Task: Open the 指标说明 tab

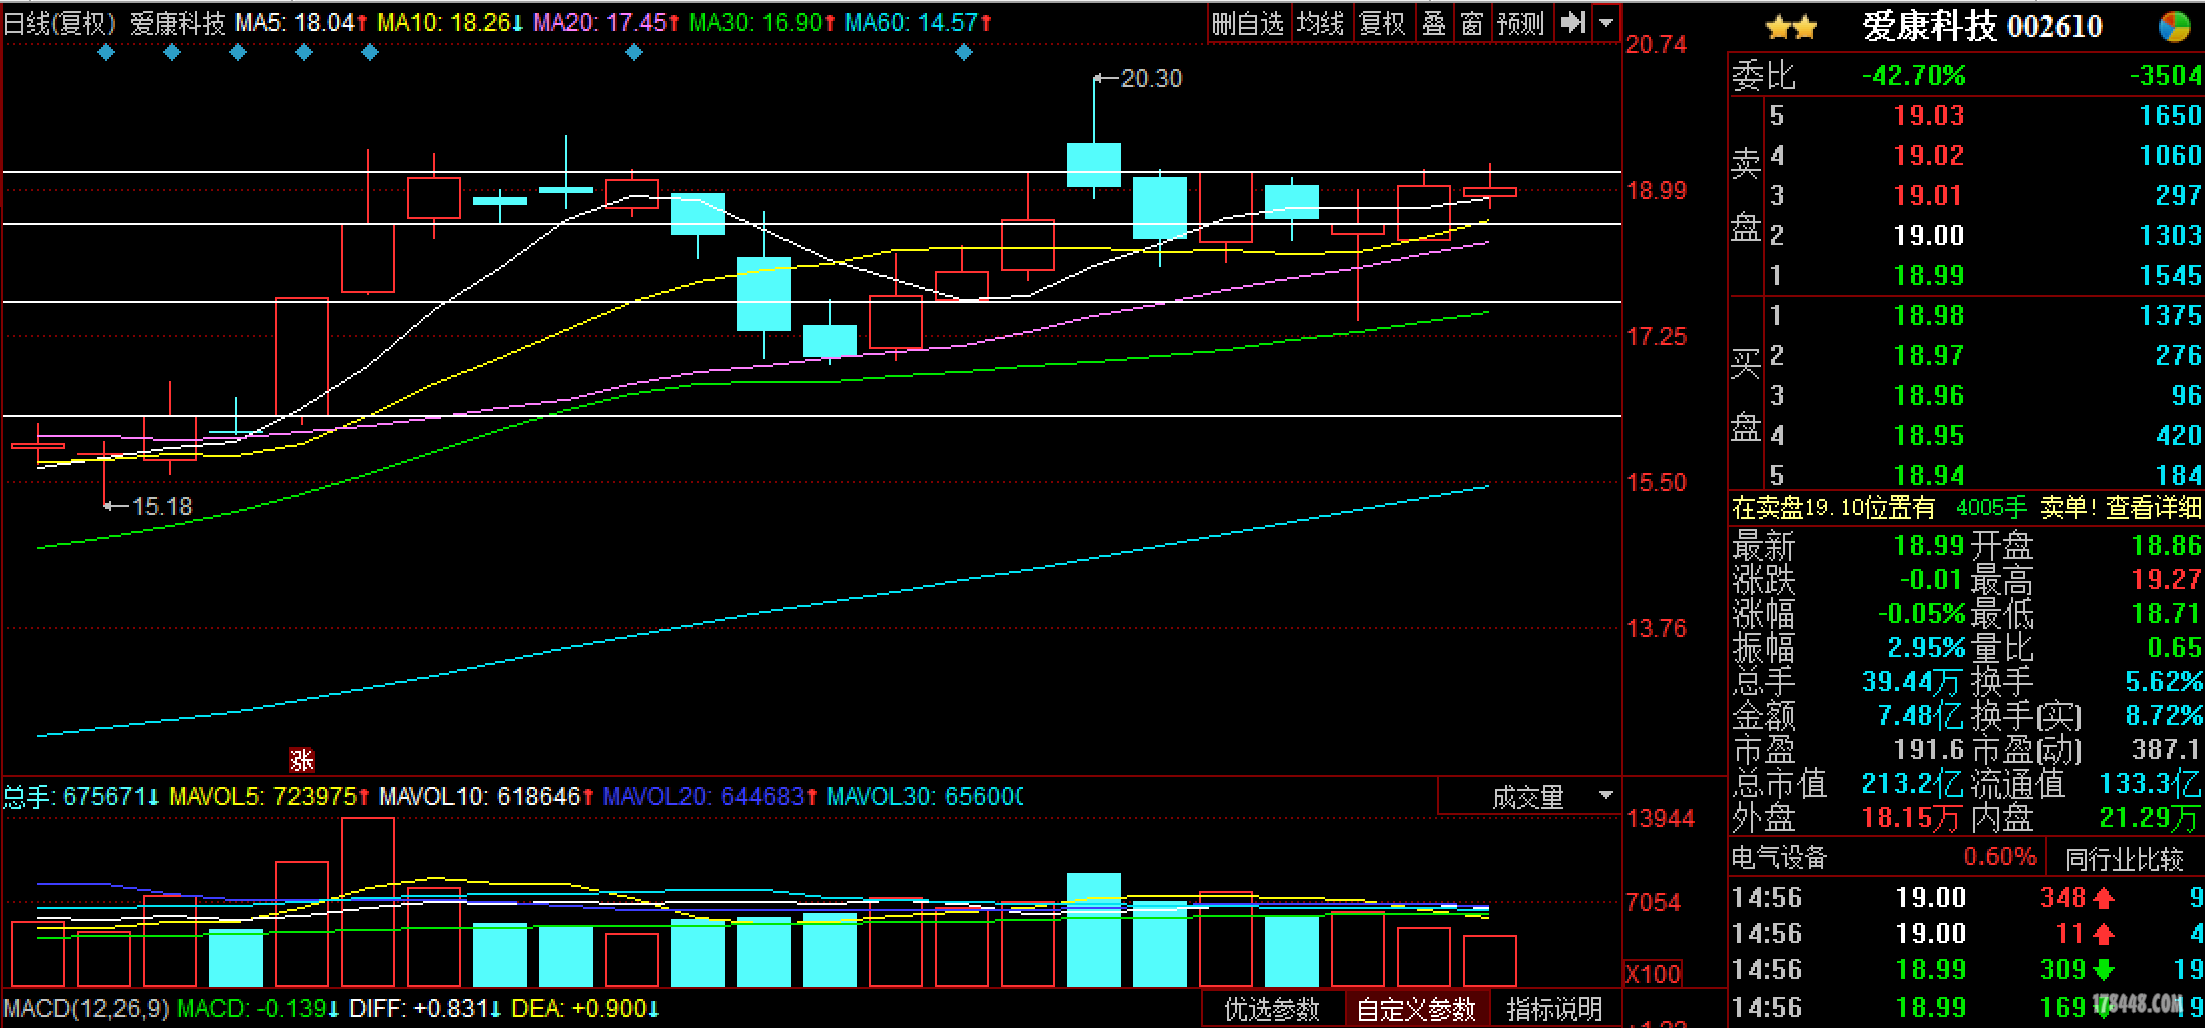Action: [x=1554, y=1009]
